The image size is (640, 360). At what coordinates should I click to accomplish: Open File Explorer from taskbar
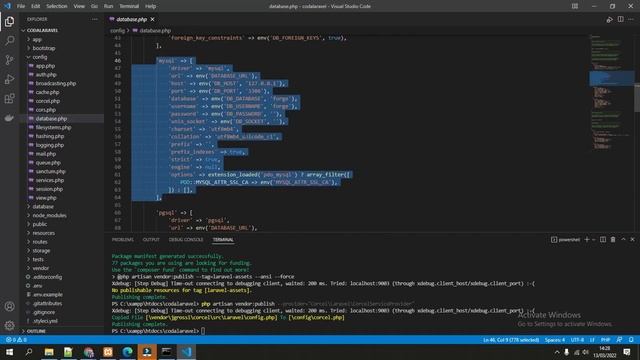[49, 352]
